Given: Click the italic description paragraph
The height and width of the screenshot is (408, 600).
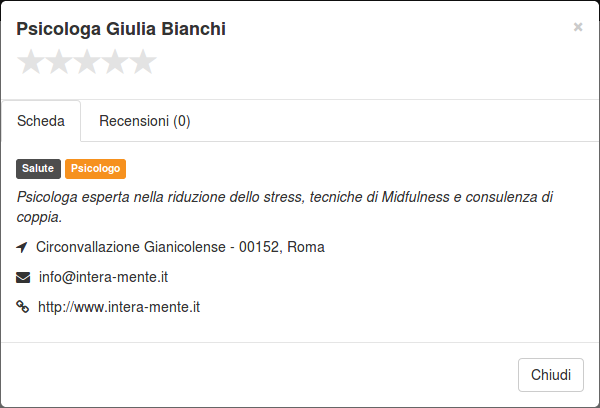Looking at the screenshot, I should point(285,207).
